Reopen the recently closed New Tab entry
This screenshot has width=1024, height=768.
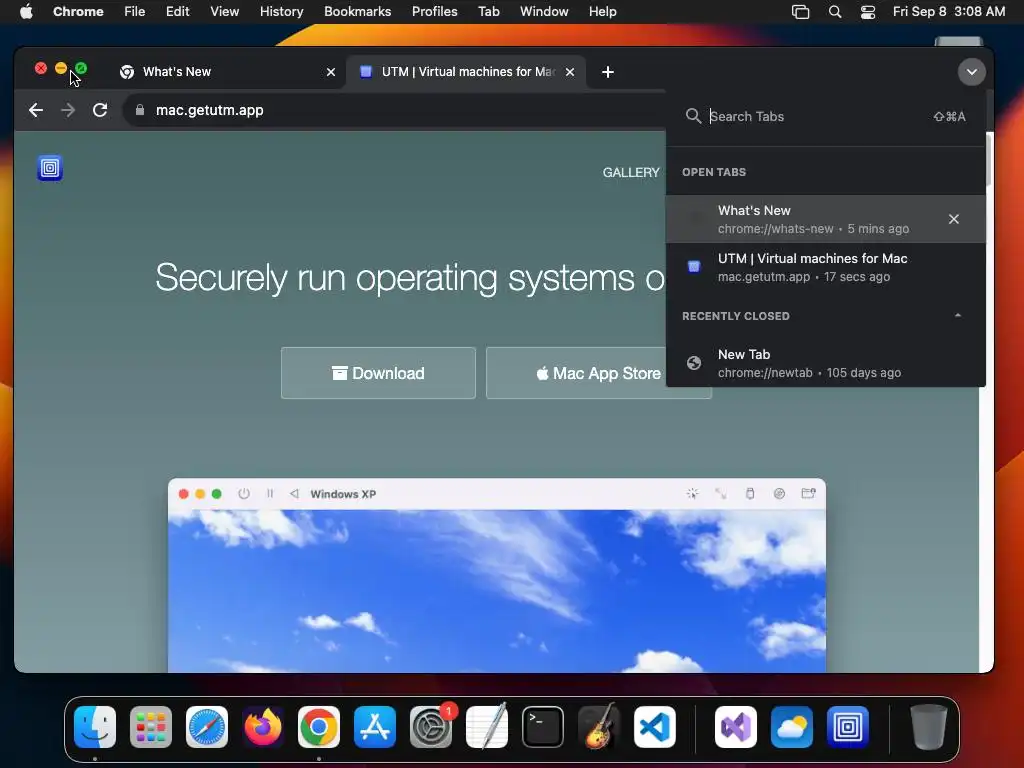(x=825, y=363)
